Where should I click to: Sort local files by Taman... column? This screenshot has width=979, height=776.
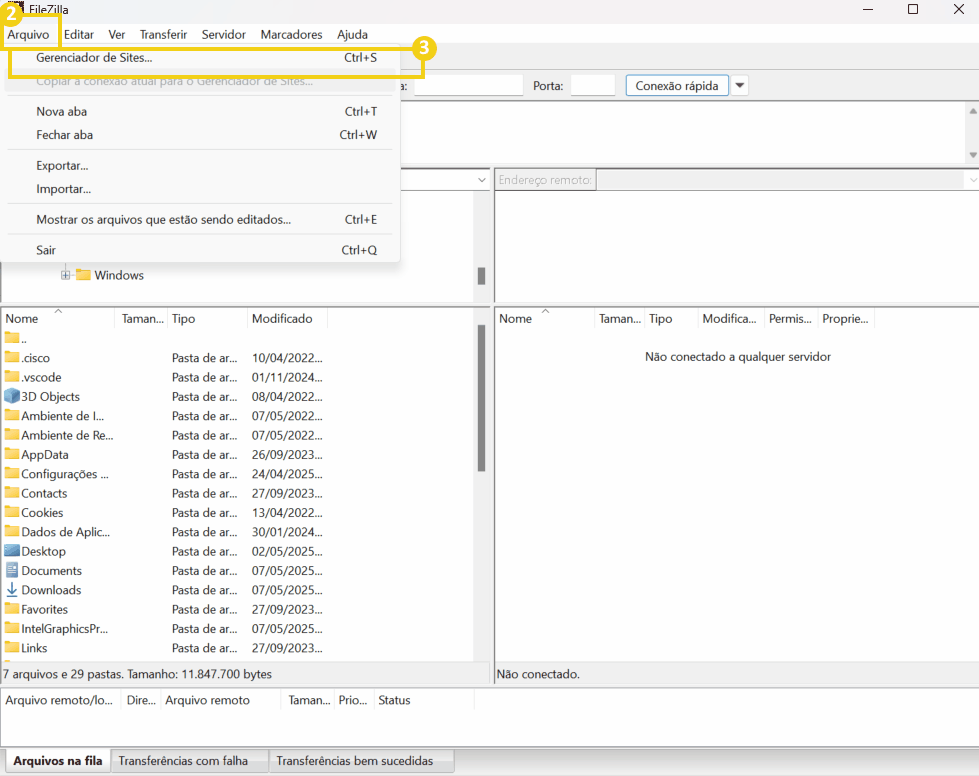(142, 318)
